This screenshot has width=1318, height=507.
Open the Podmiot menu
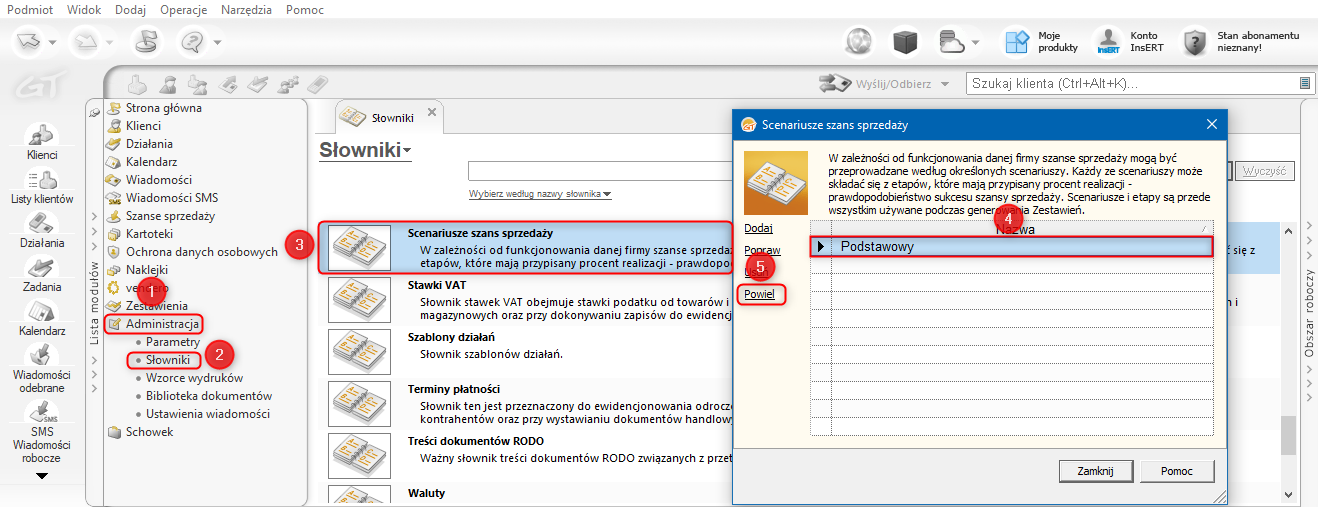coord(29,9)
